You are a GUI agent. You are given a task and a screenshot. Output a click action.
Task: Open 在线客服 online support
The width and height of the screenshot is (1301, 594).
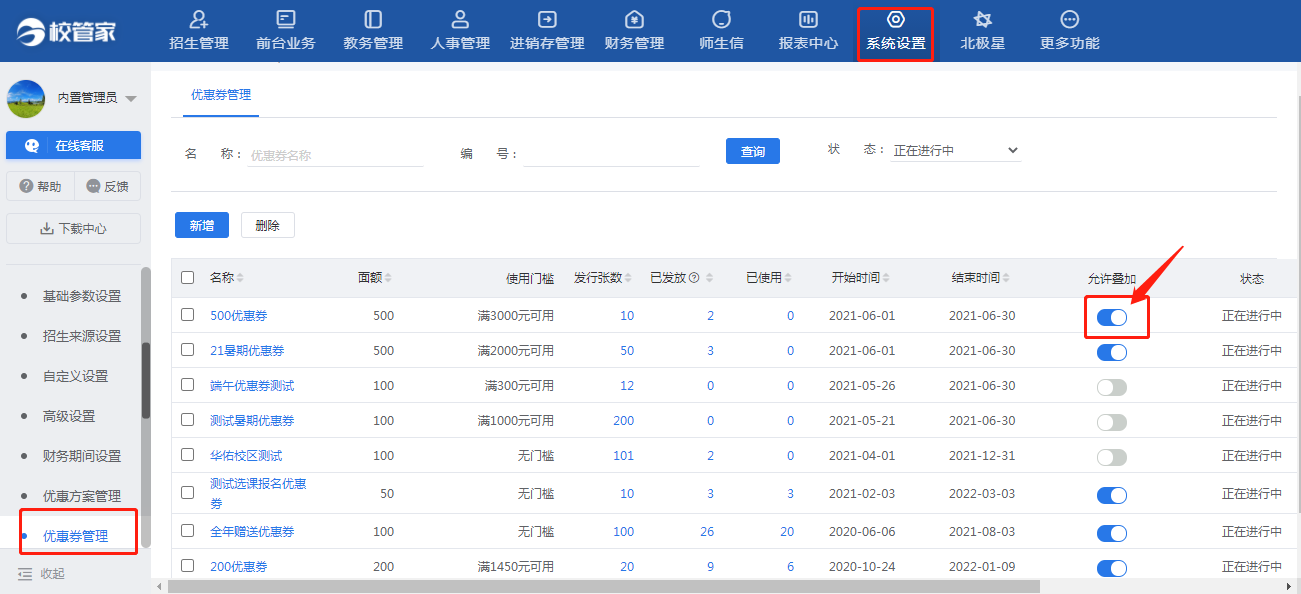point(73,145)
